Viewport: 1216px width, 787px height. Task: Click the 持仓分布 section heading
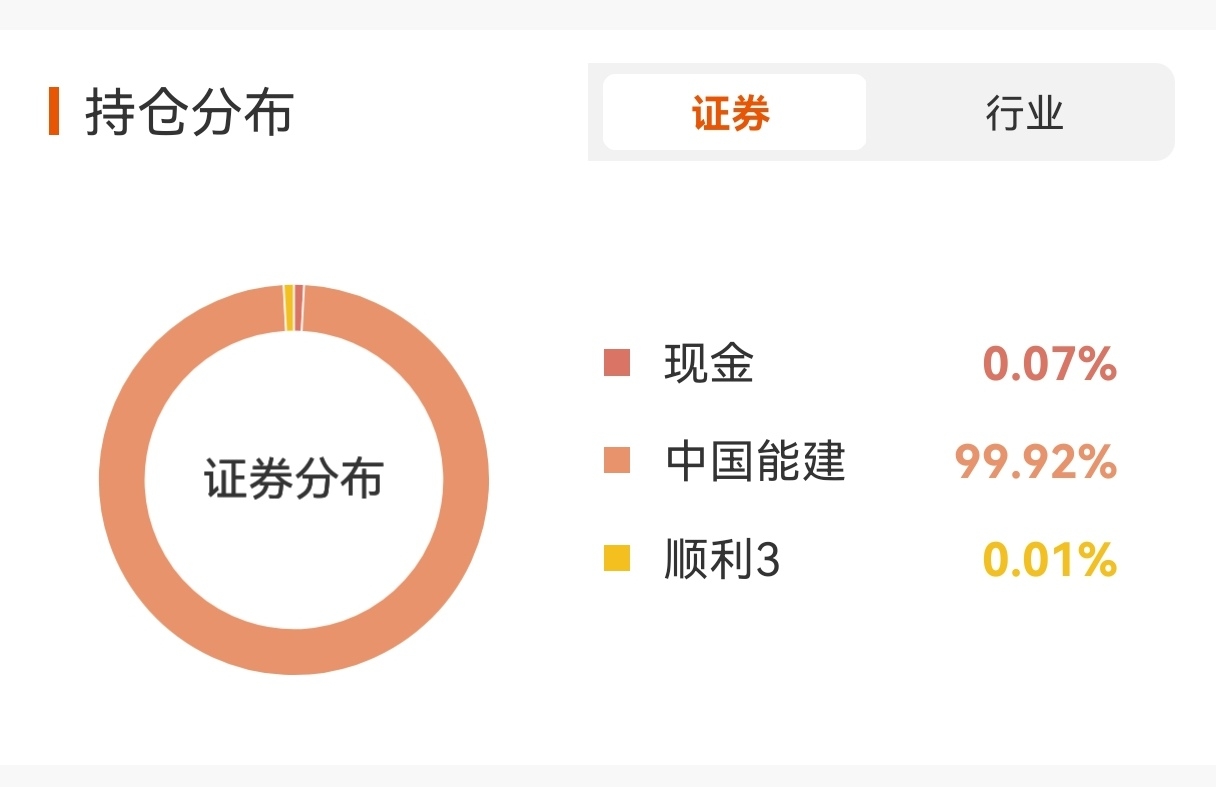pos(189,112)
